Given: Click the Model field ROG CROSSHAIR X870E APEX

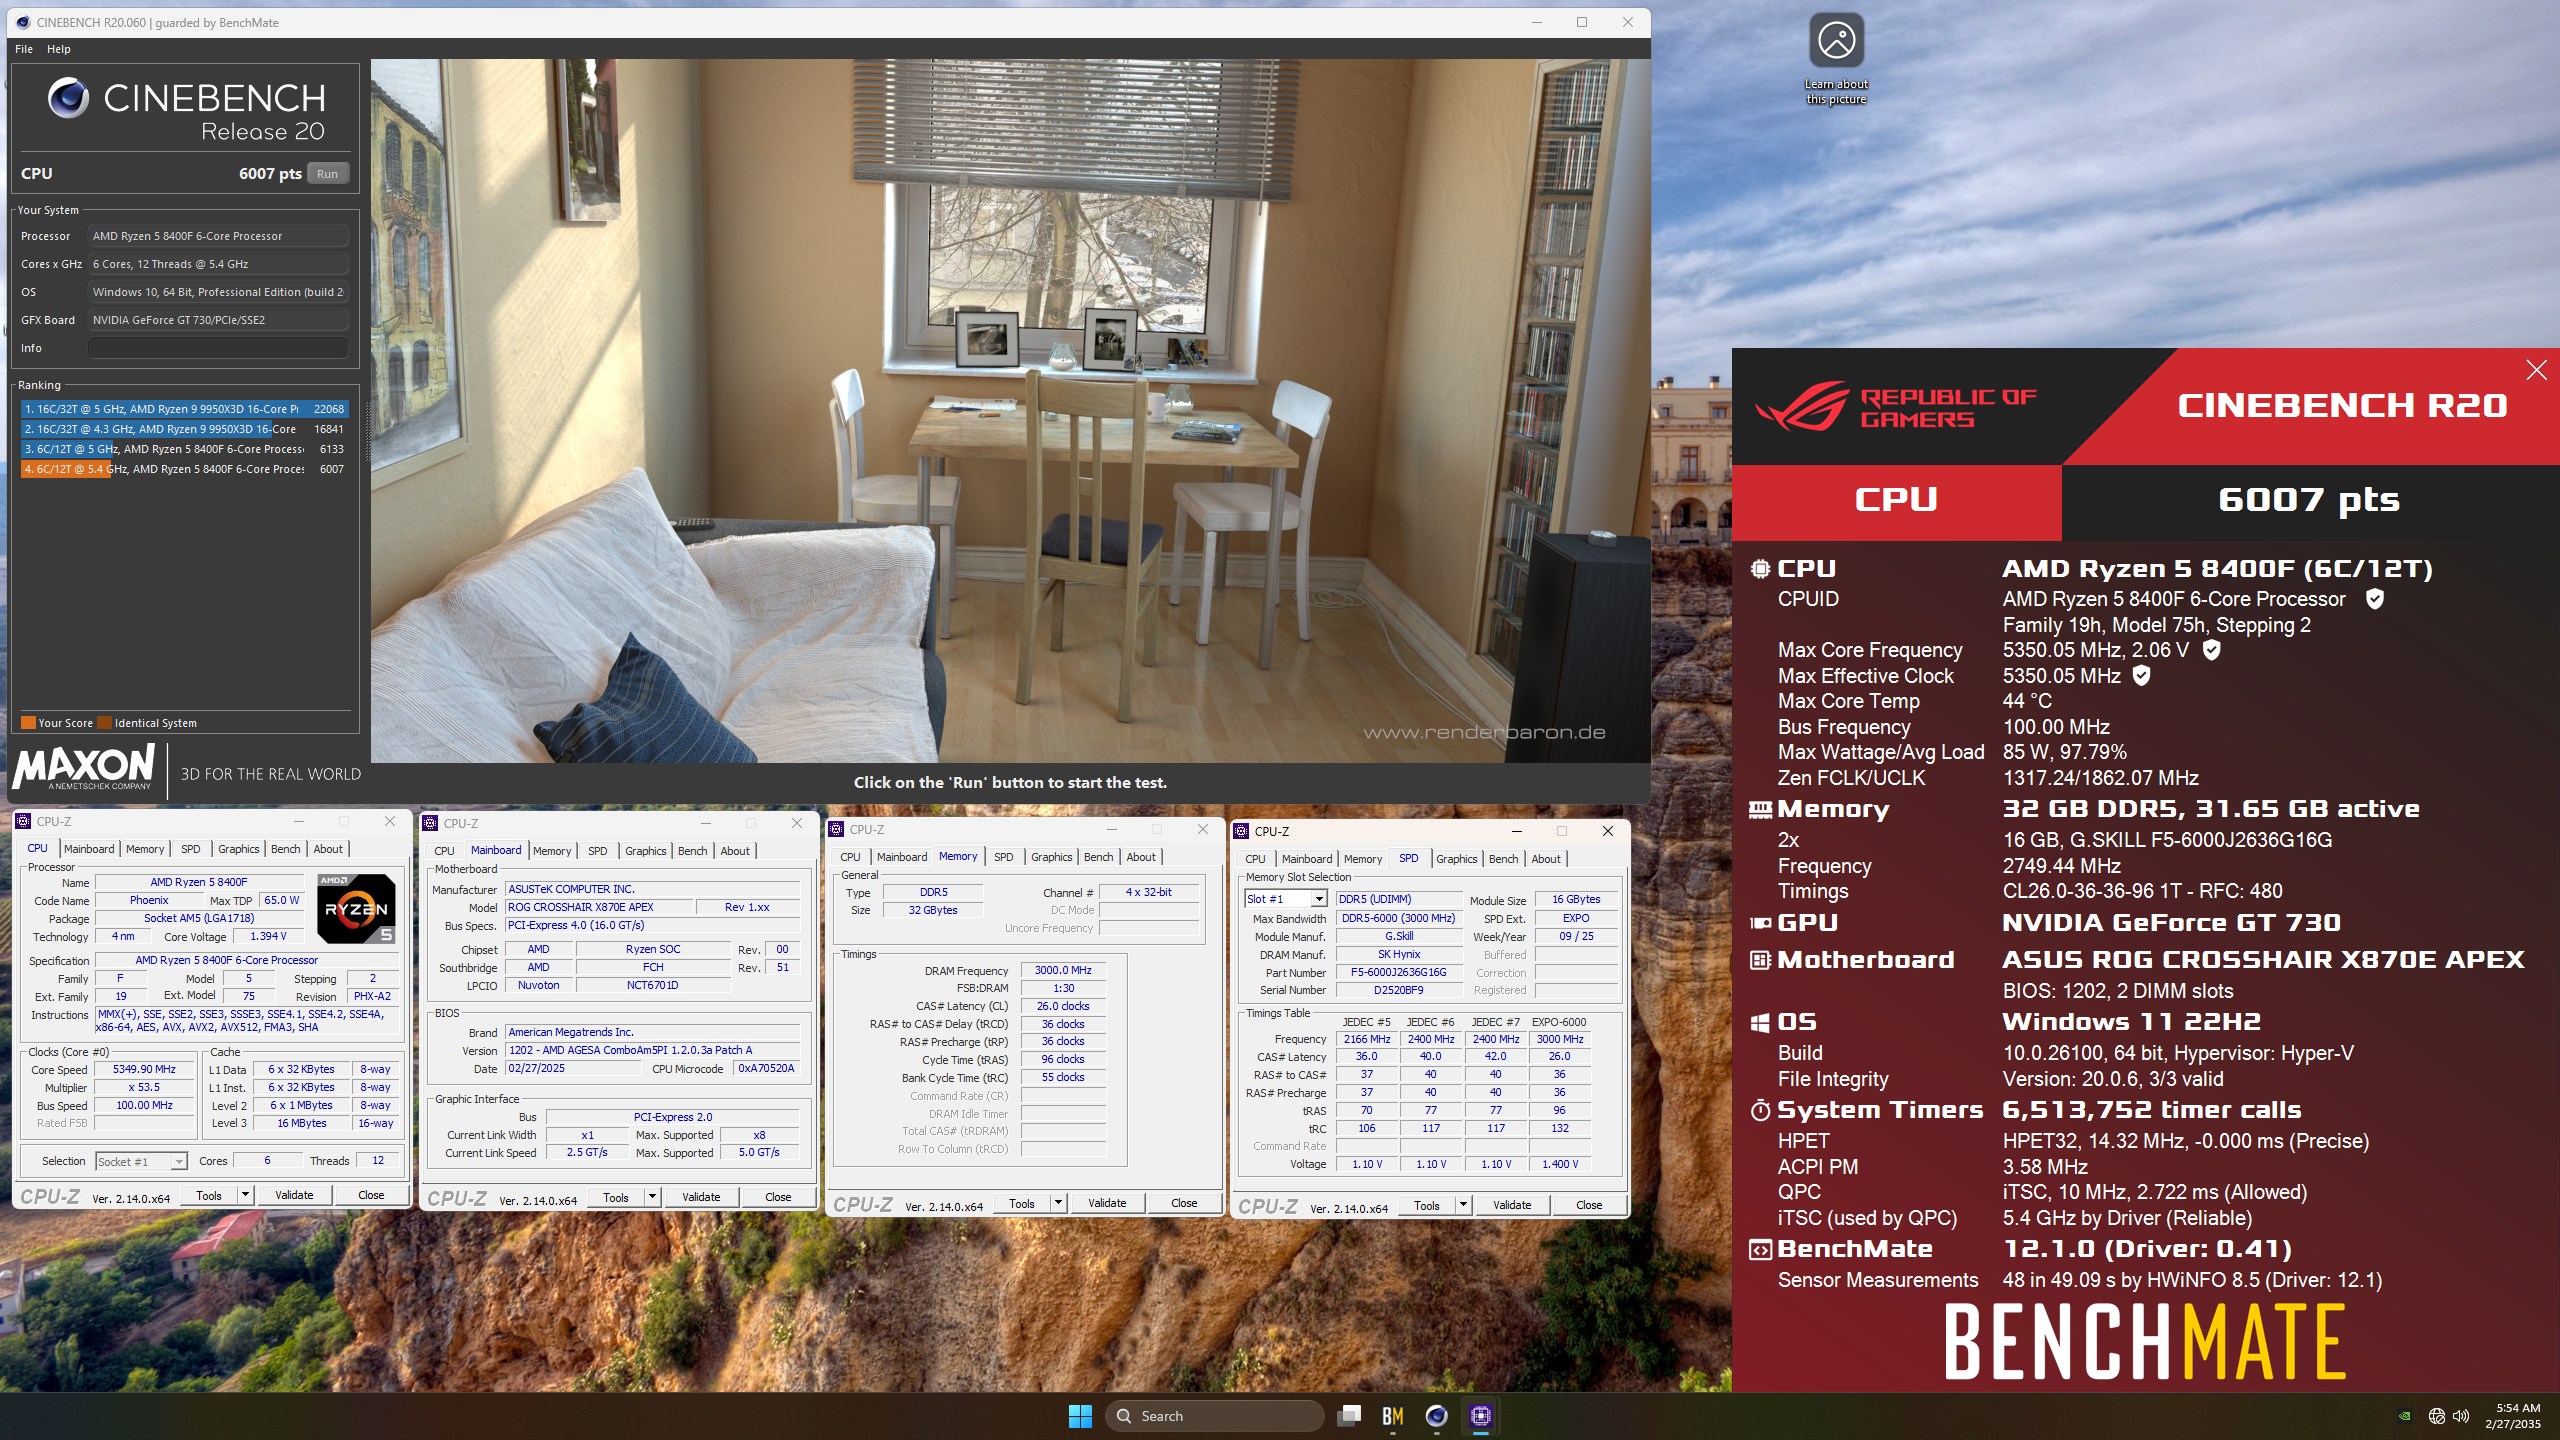Looking at the screenshot, I should (598, 907).
